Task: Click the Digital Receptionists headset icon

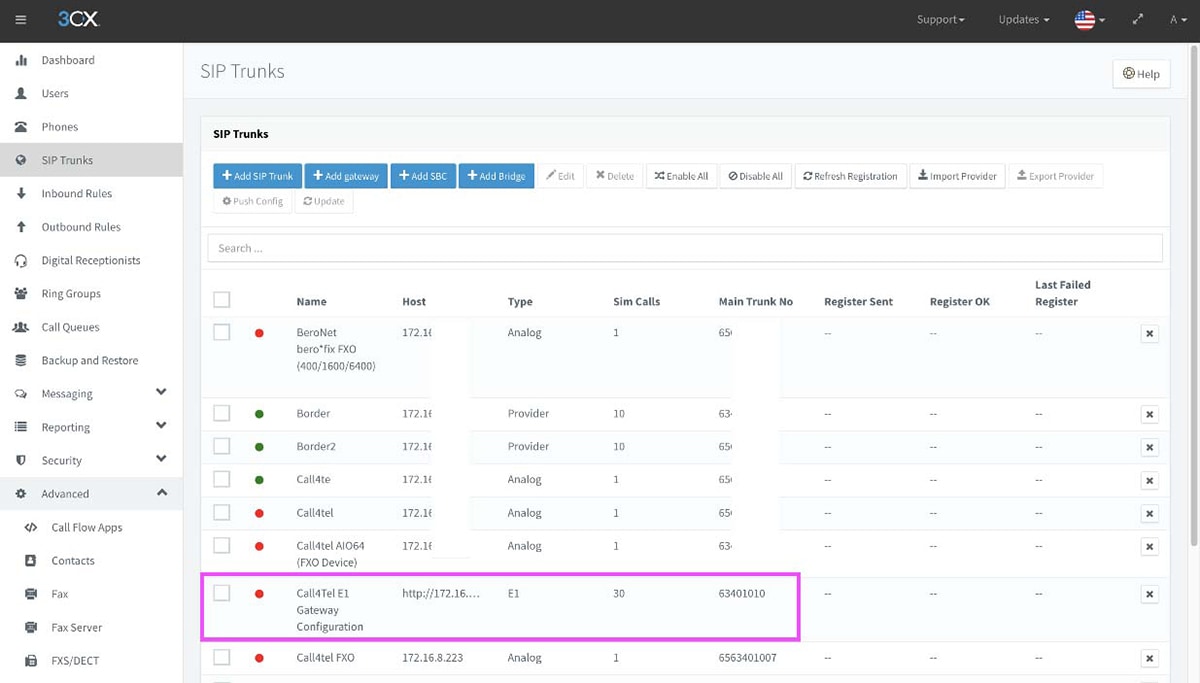Action: click(21, 260)
